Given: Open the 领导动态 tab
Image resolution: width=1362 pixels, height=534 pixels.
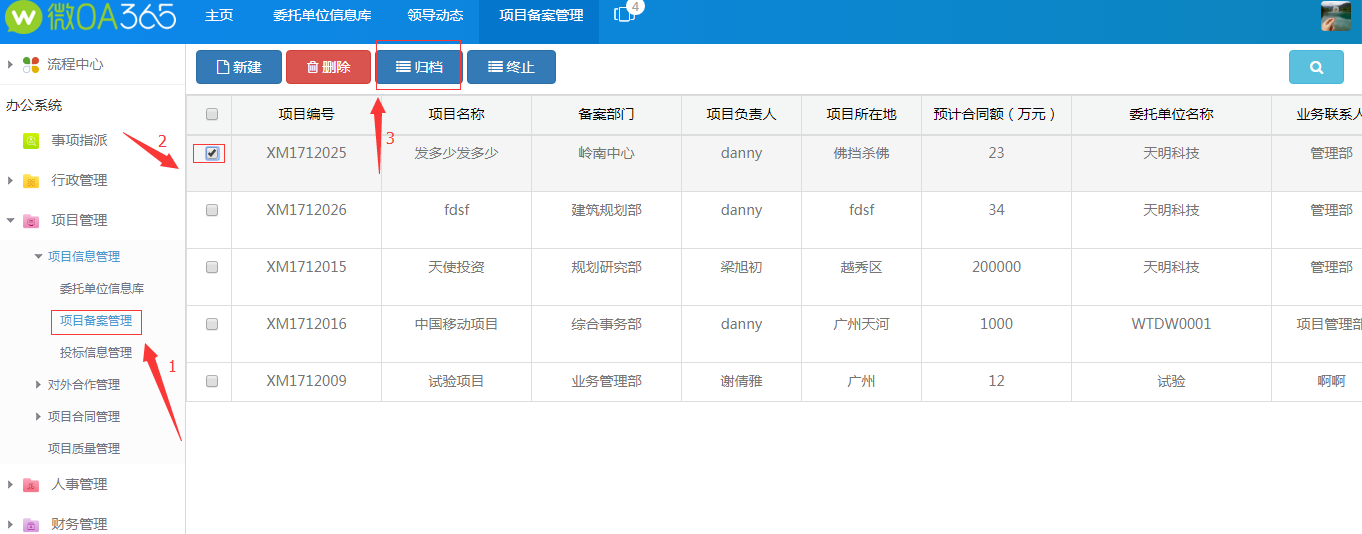Looking at the screenshot, I should [435, 16].
